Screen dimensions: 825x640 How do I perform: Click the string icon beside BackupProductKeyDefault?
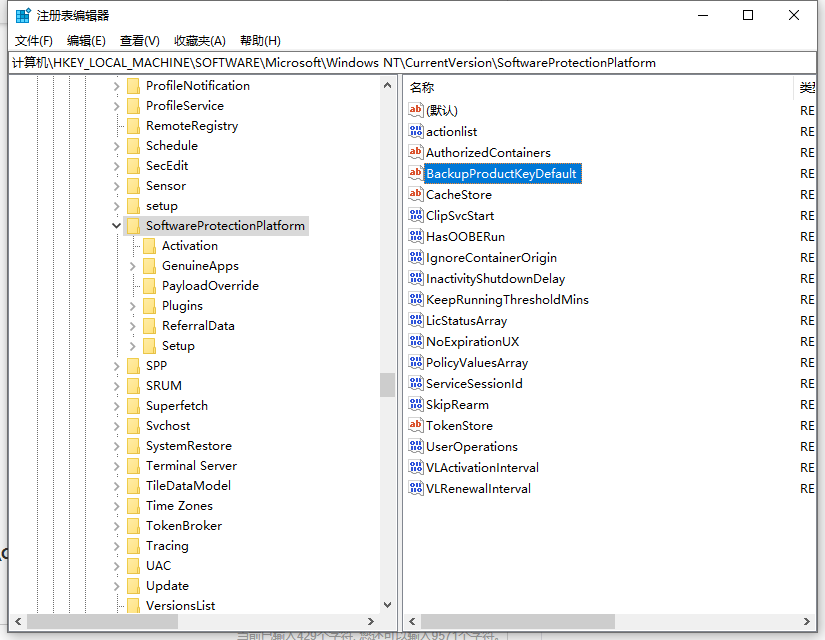(x=416, y=174)
